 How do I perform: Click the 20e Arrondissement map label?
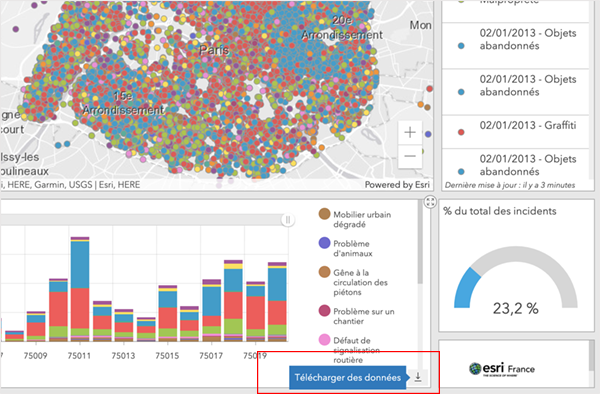tap(342, 28)
